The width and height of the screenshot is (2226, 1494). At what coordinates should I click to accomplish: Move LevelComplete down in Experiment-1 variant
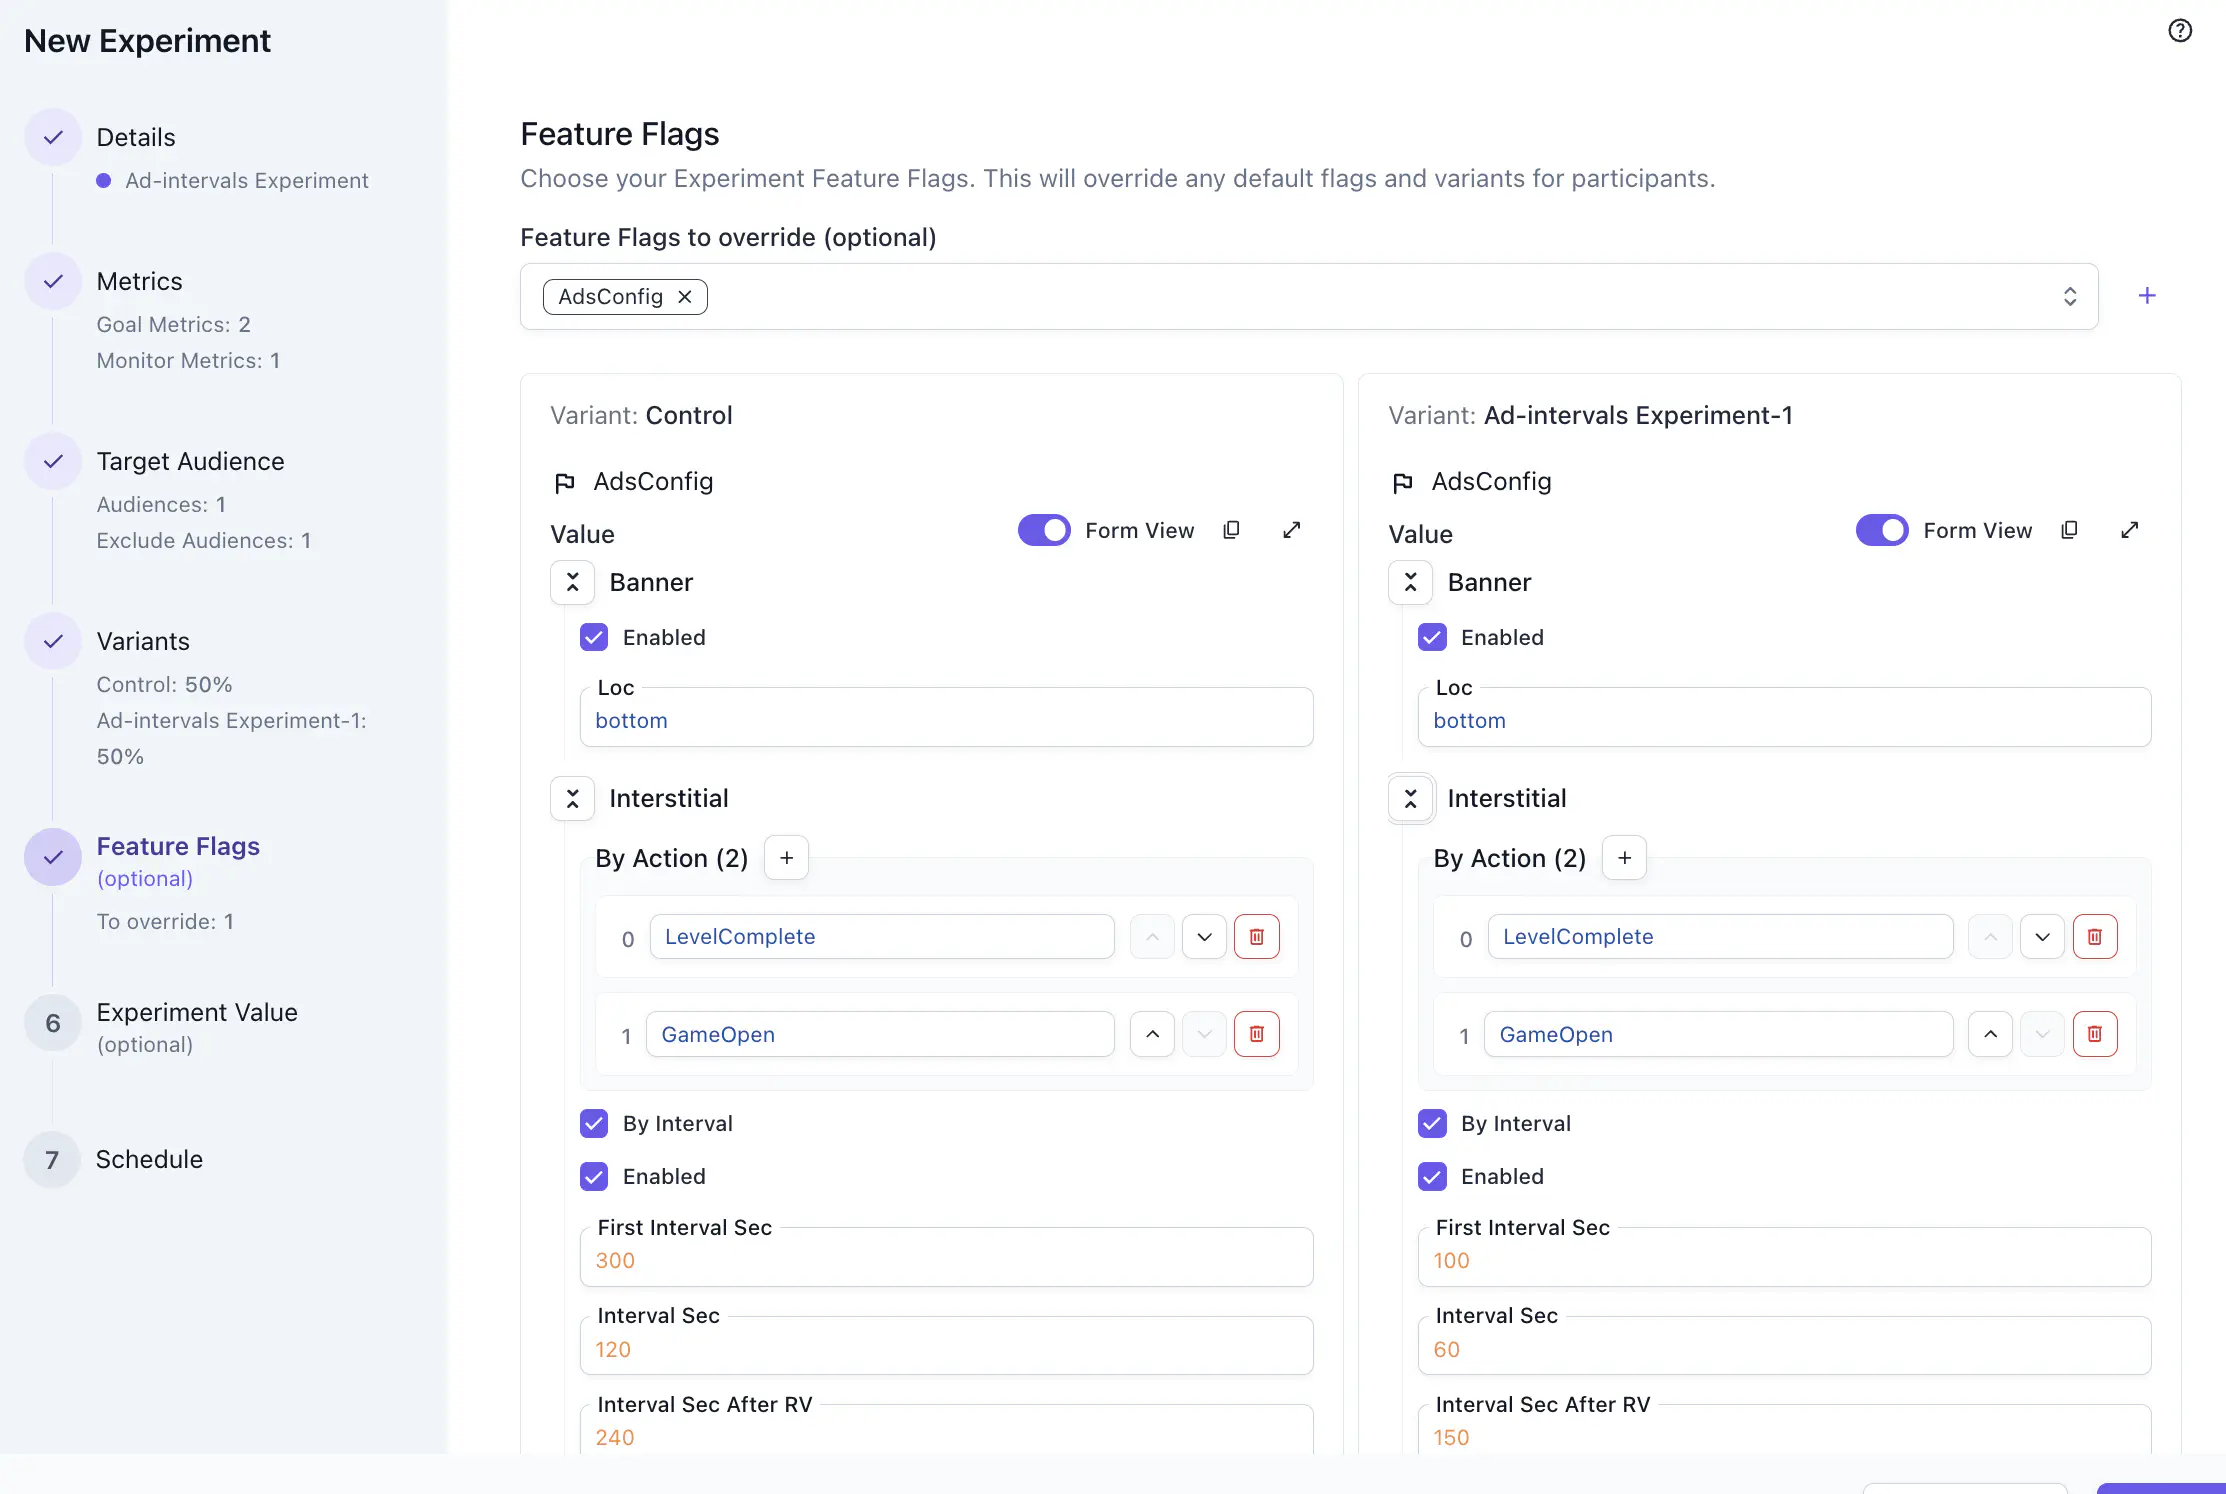click(2042, 936)
